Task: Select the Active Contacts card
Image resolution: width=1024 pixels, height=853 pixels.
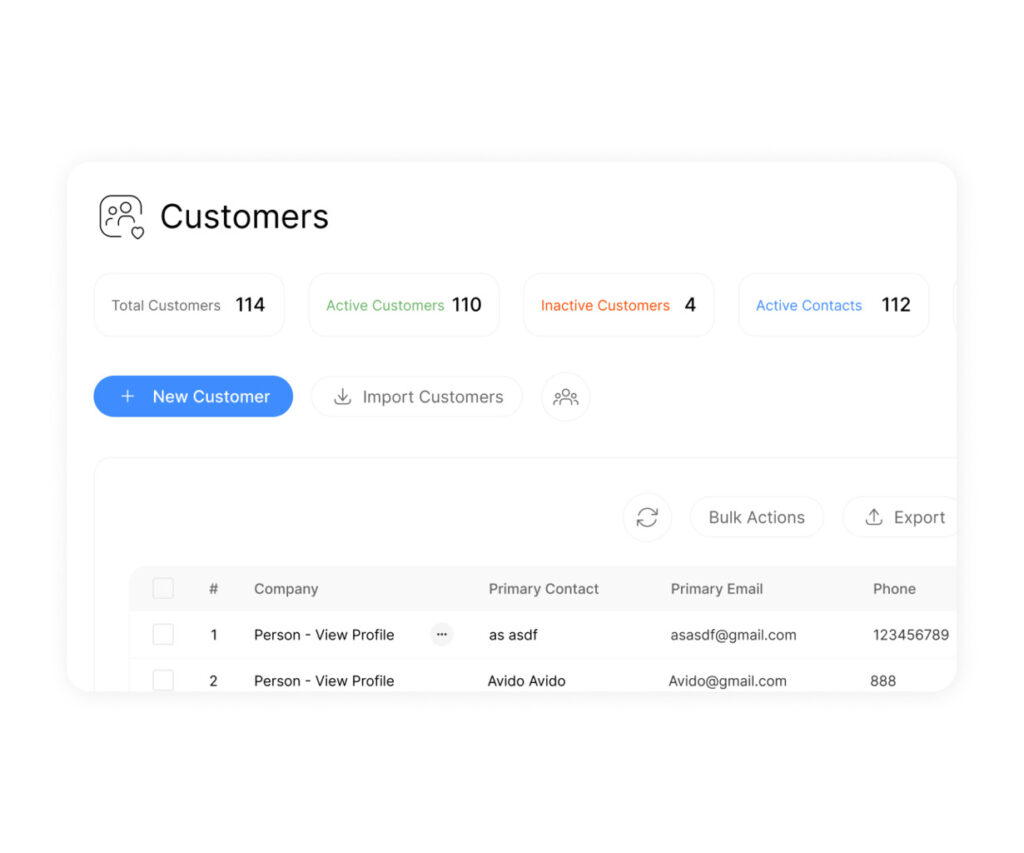Action: (833, 305)
